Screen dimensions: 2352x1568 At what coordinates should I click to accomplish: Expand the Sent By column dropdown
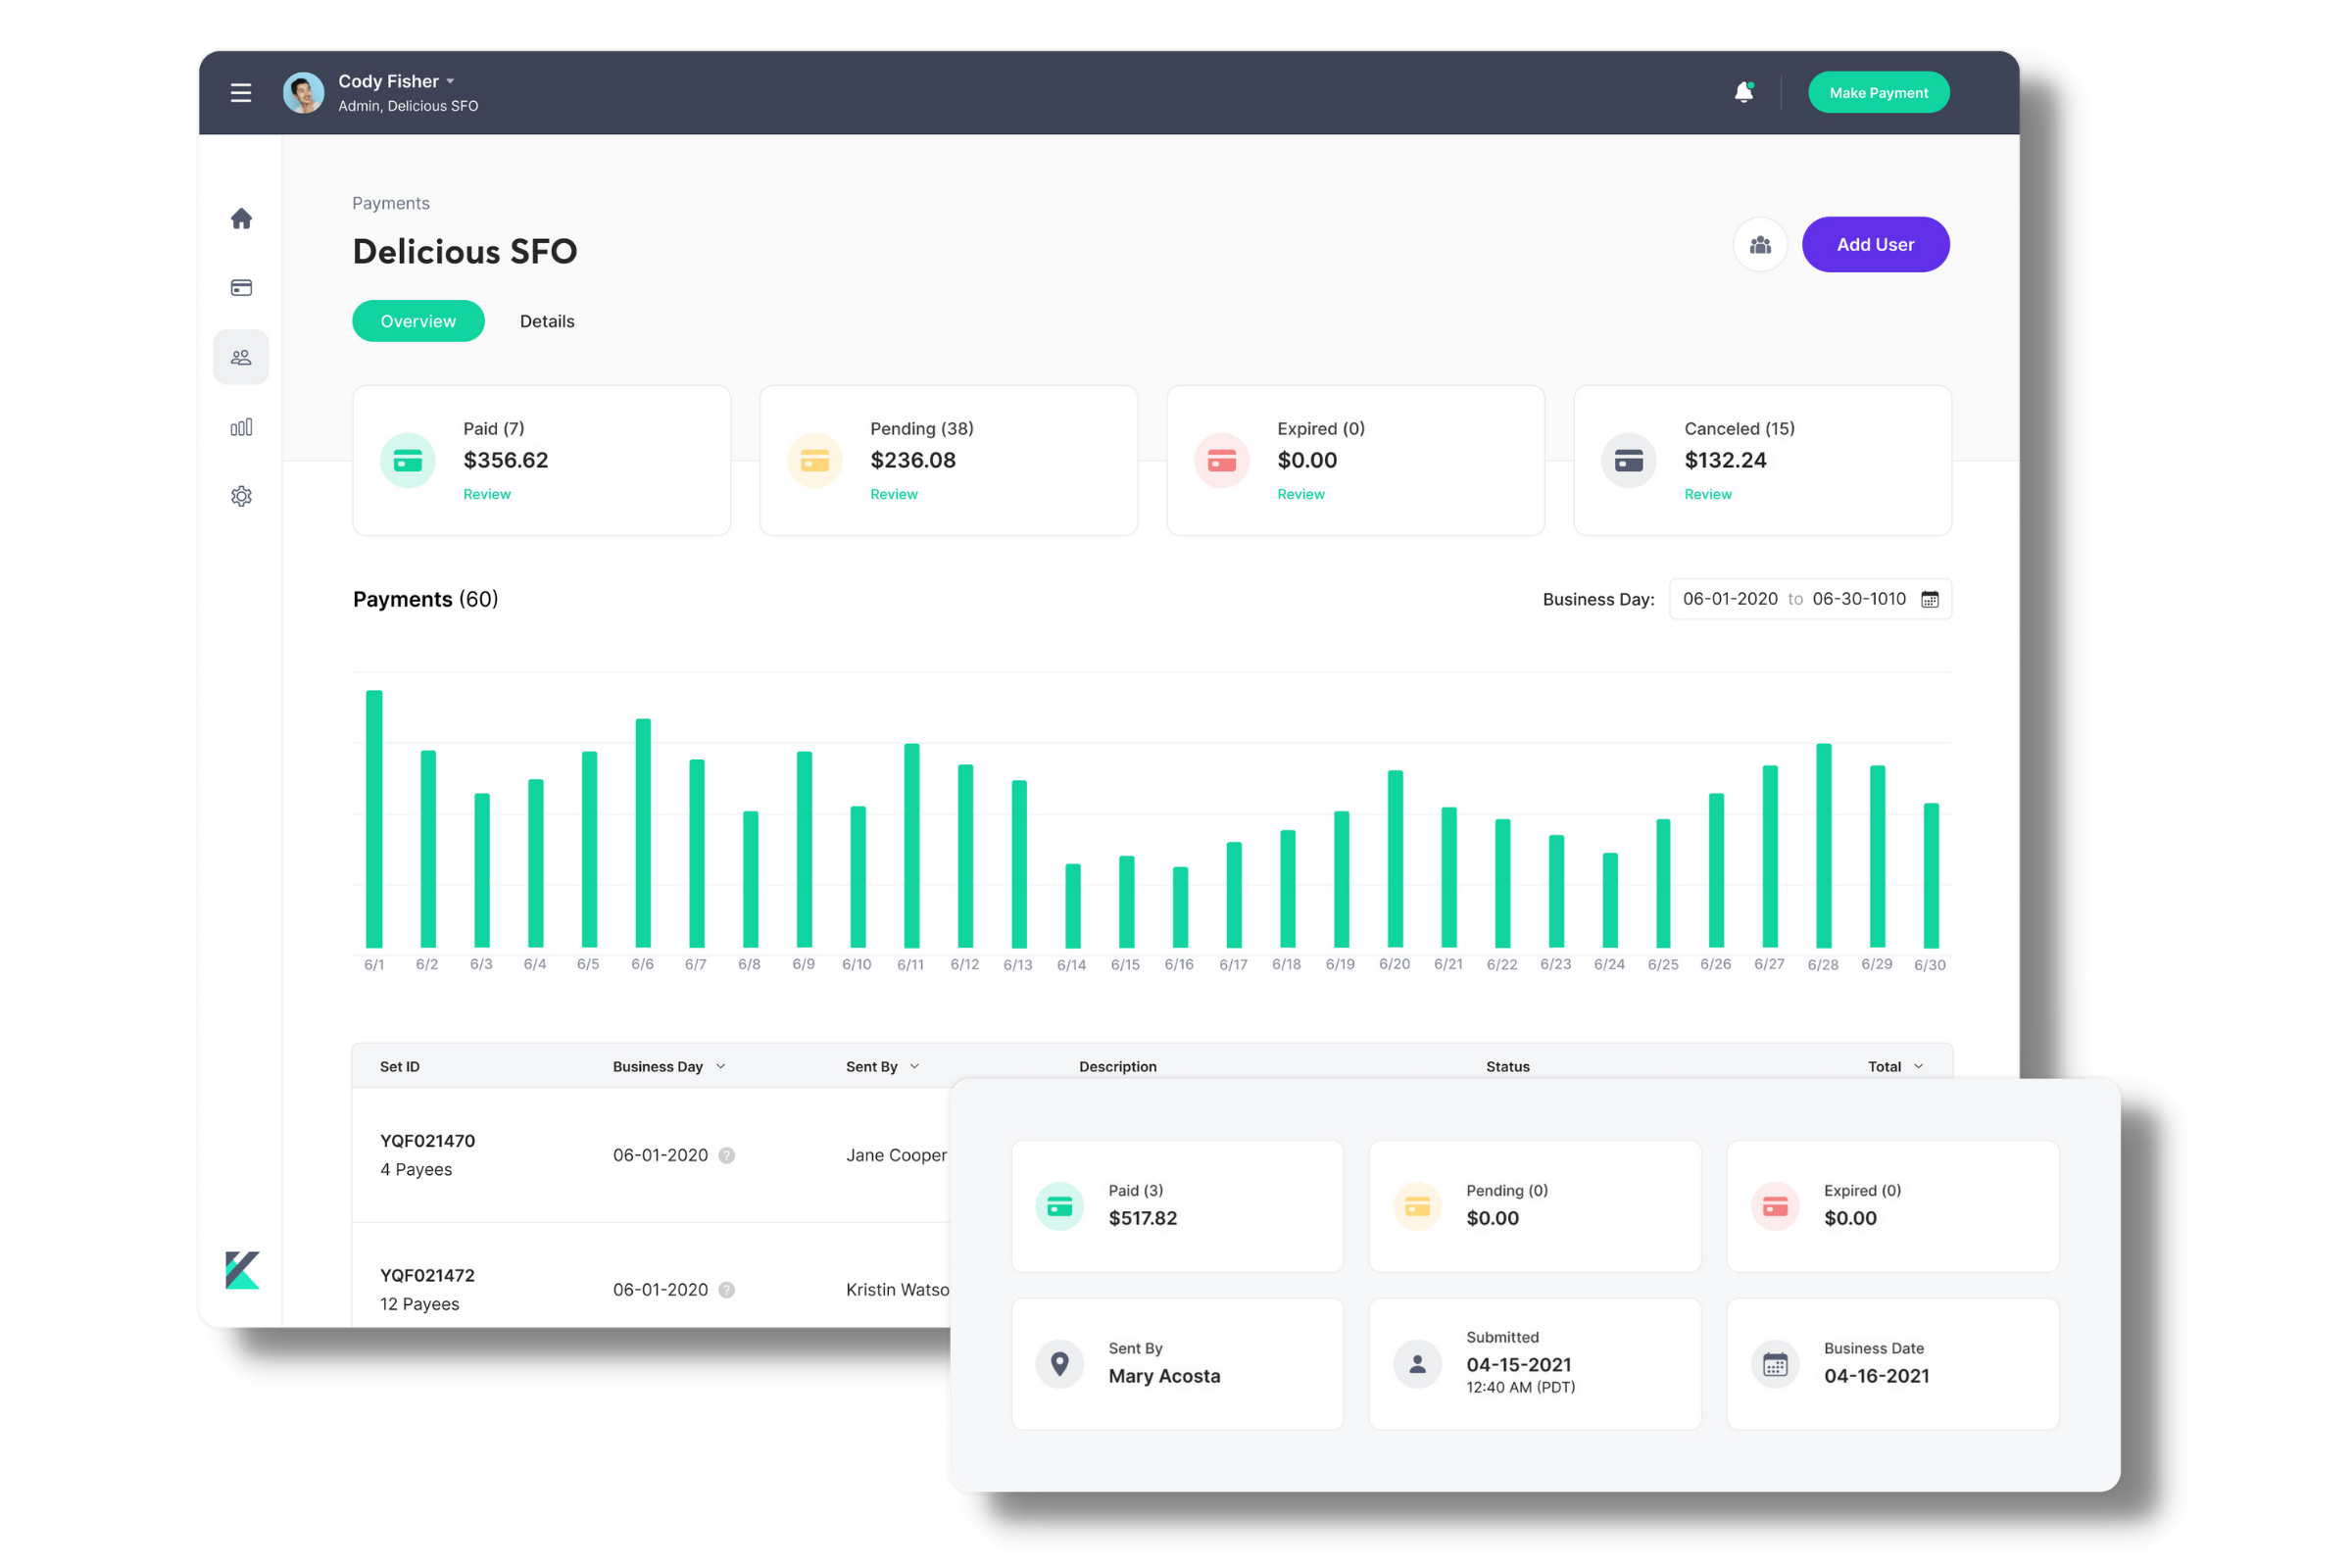pyautogui.click(x=914, y=1066)
